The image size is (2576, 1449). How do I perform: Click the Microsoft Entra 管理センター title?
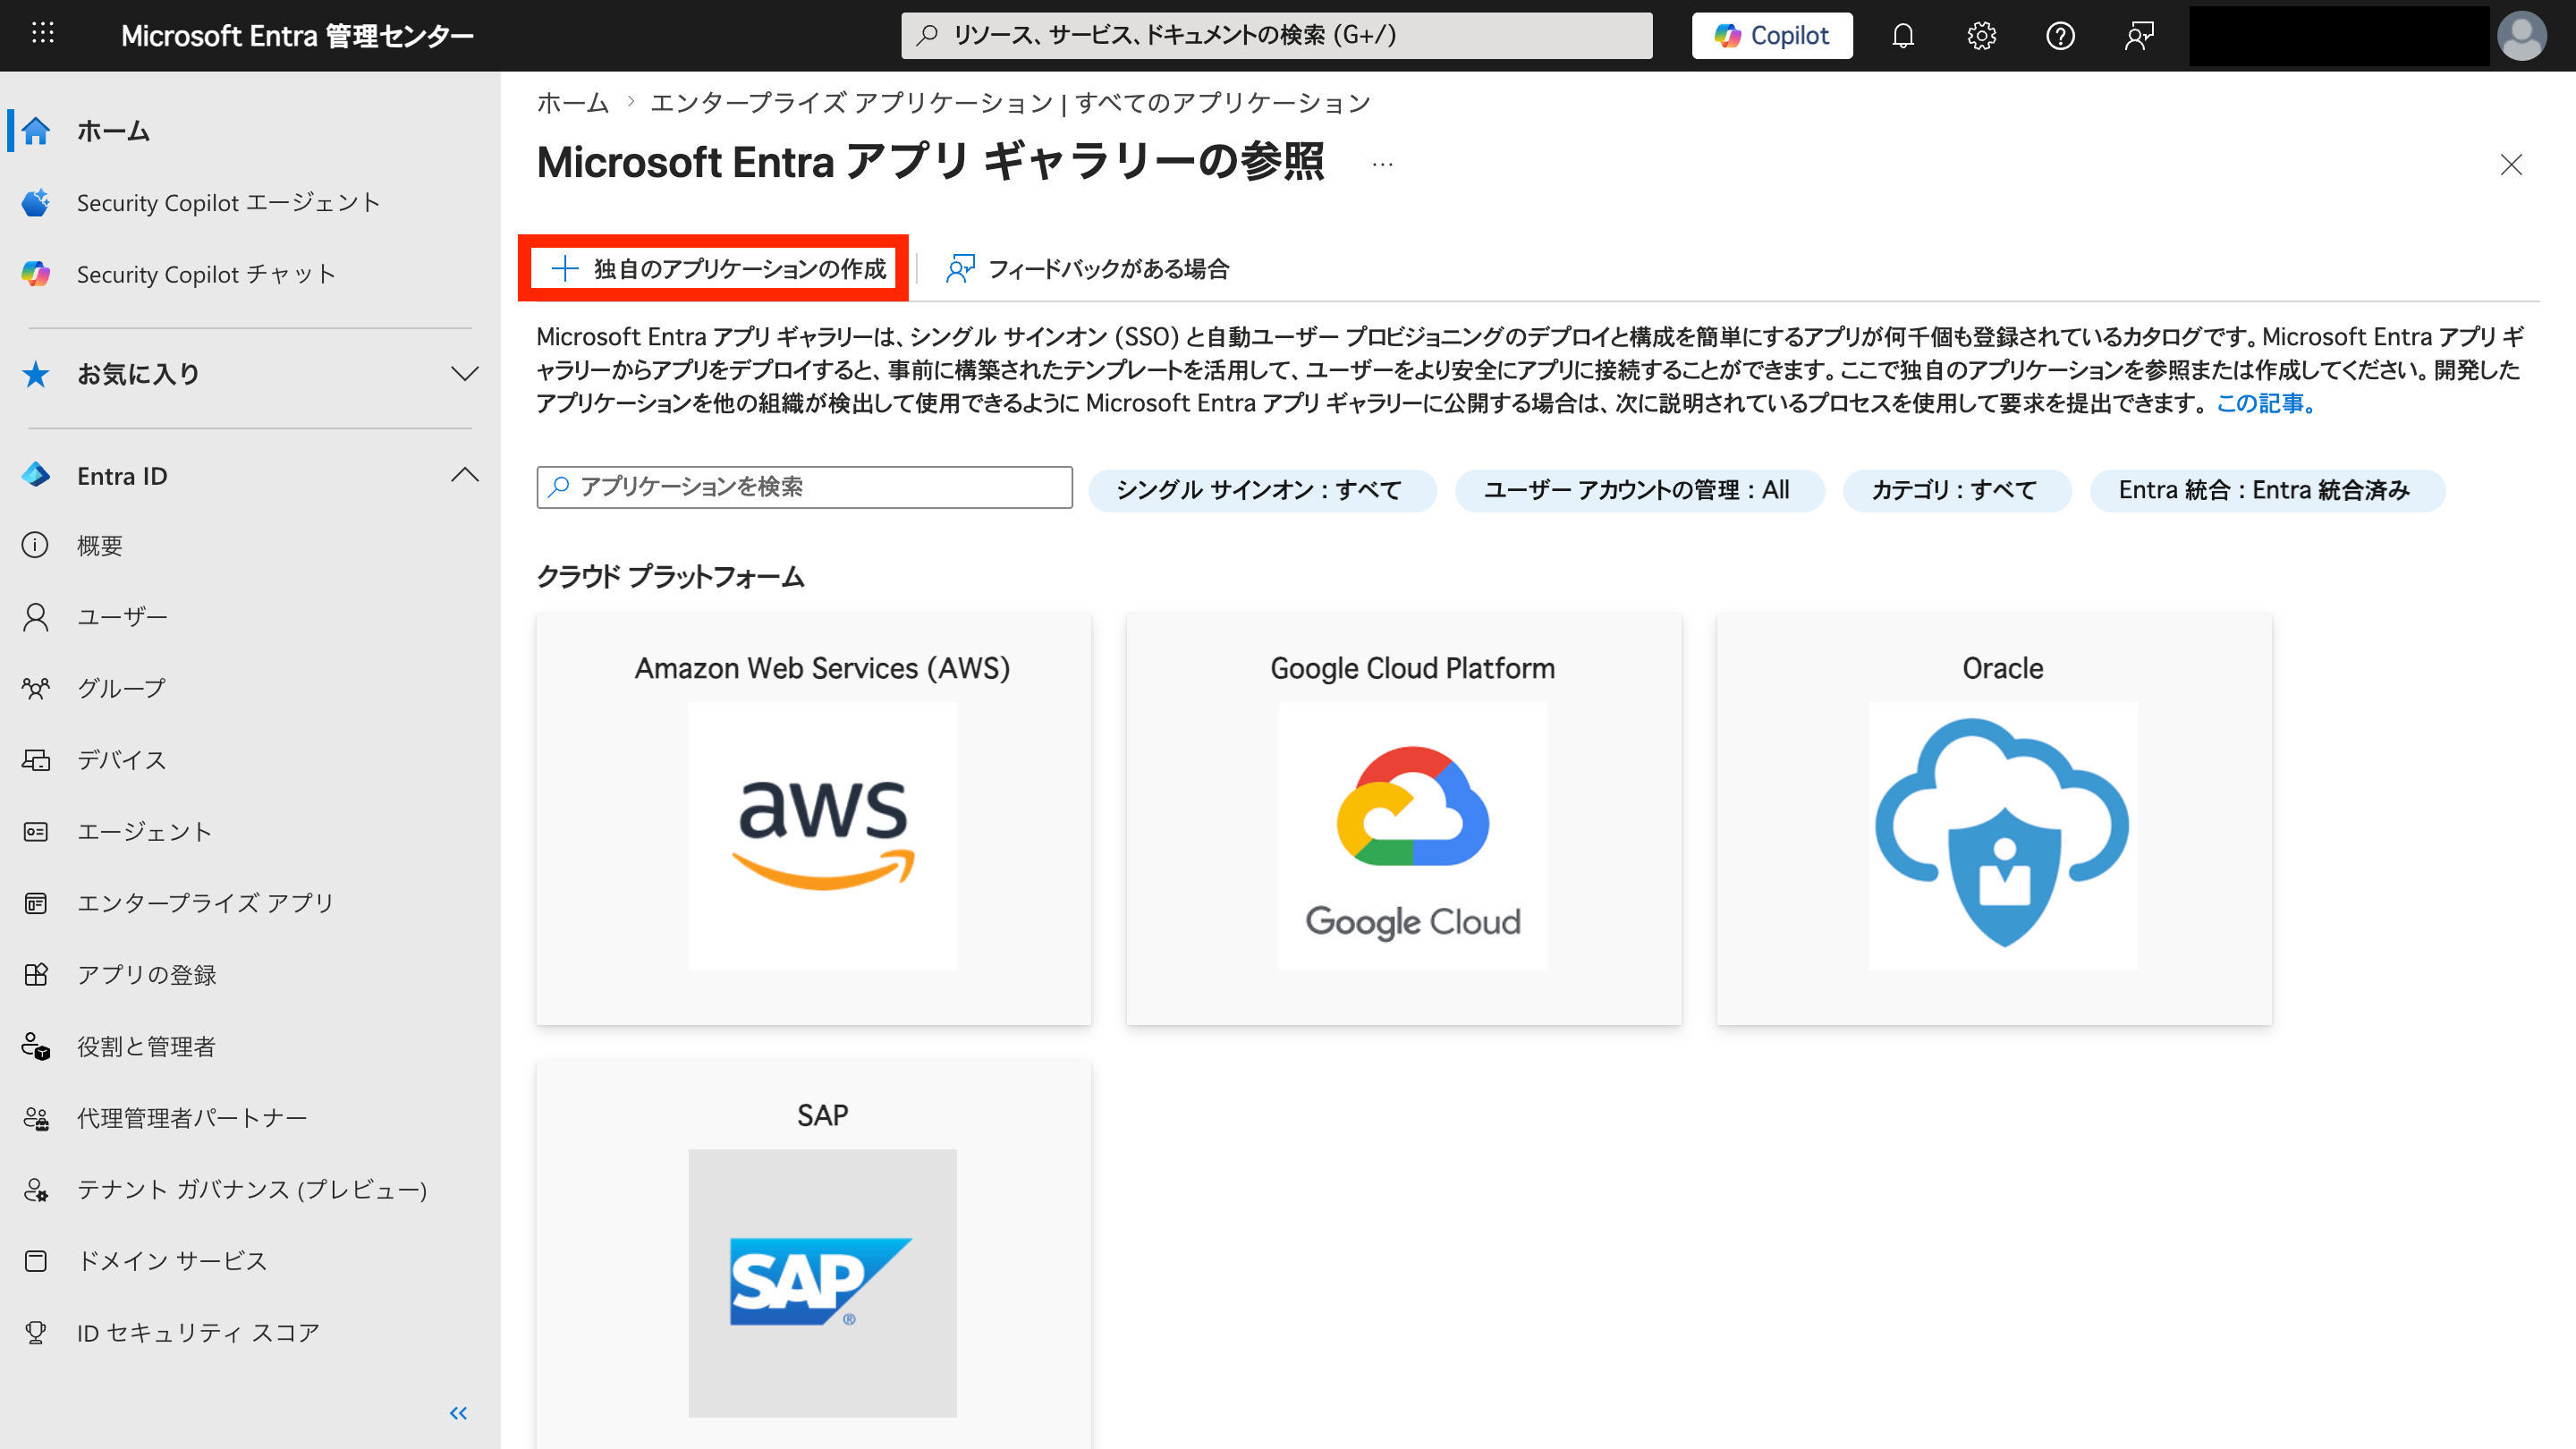click(x=297, y=36)
